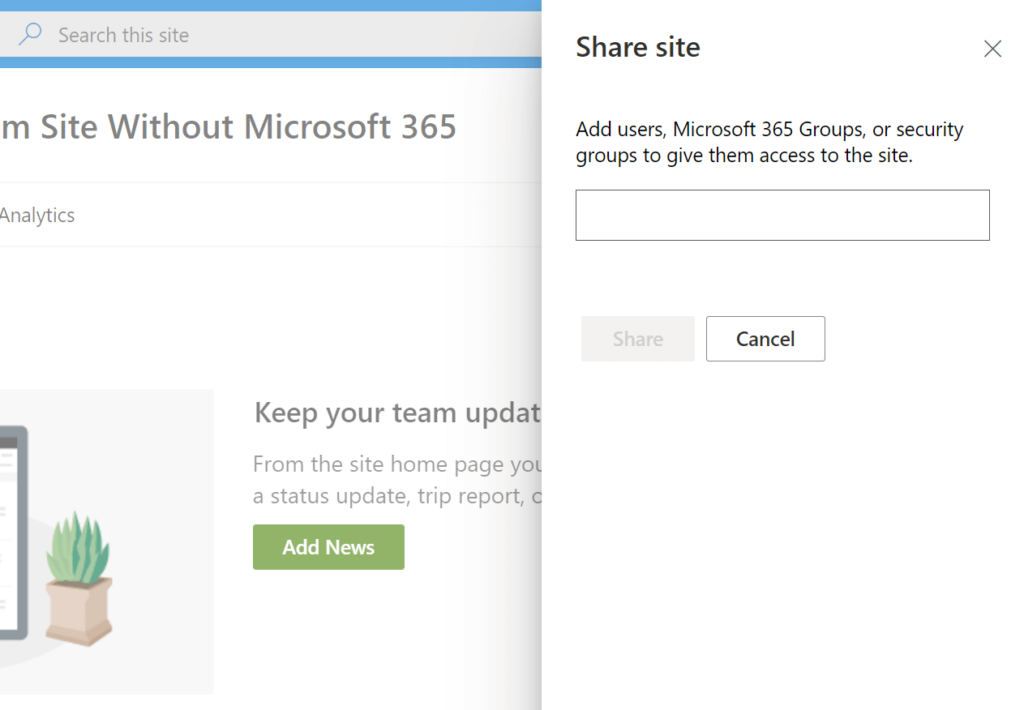Click text starting From the site home page
Viewport: 1024px width, 710px height.
[397, 464]
